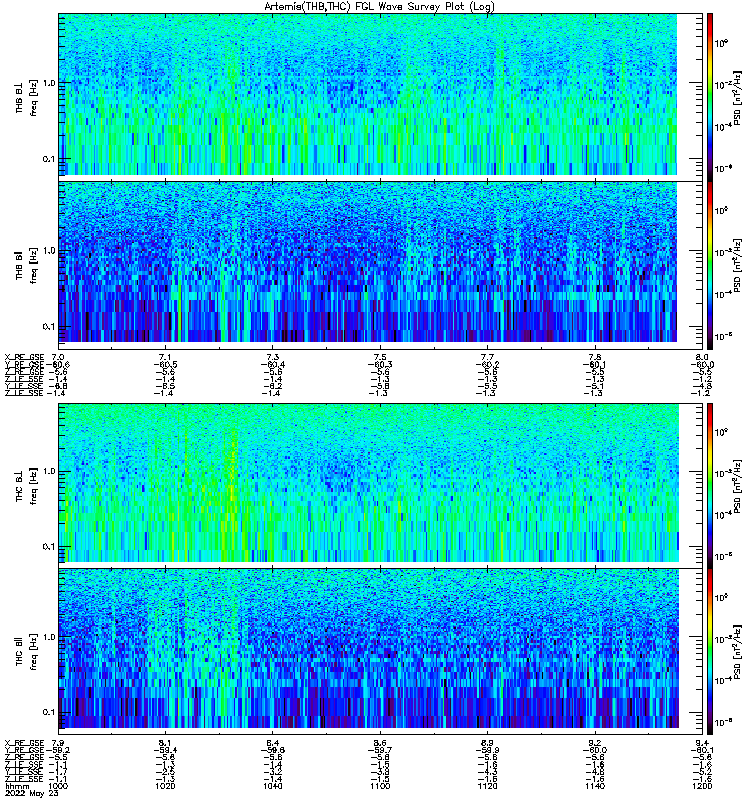The height and width of the screenshot is (800, 750).
Task: Click the THC X_RE_GSE value 7.9
Action: click(x=58, y=743)
